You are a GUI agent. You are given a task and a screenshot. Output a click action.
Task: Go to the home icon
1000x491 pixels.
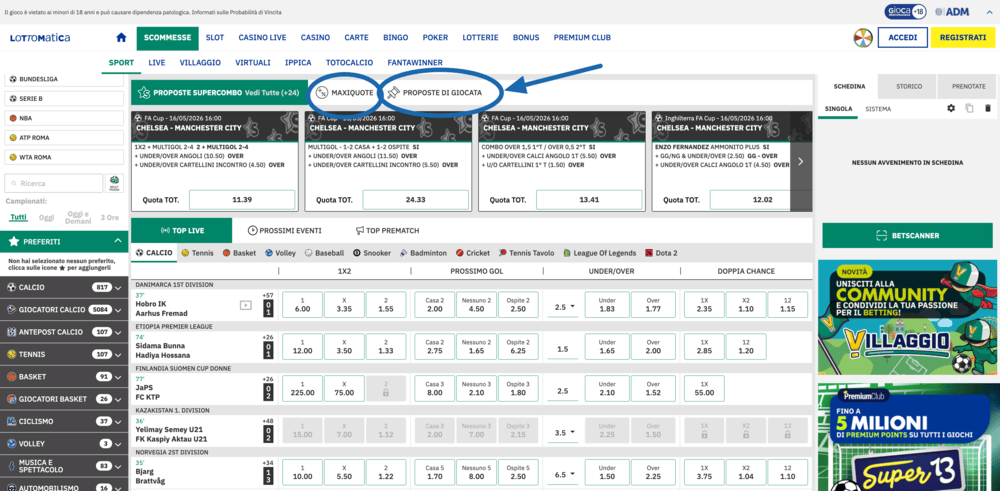coord(121,38)
